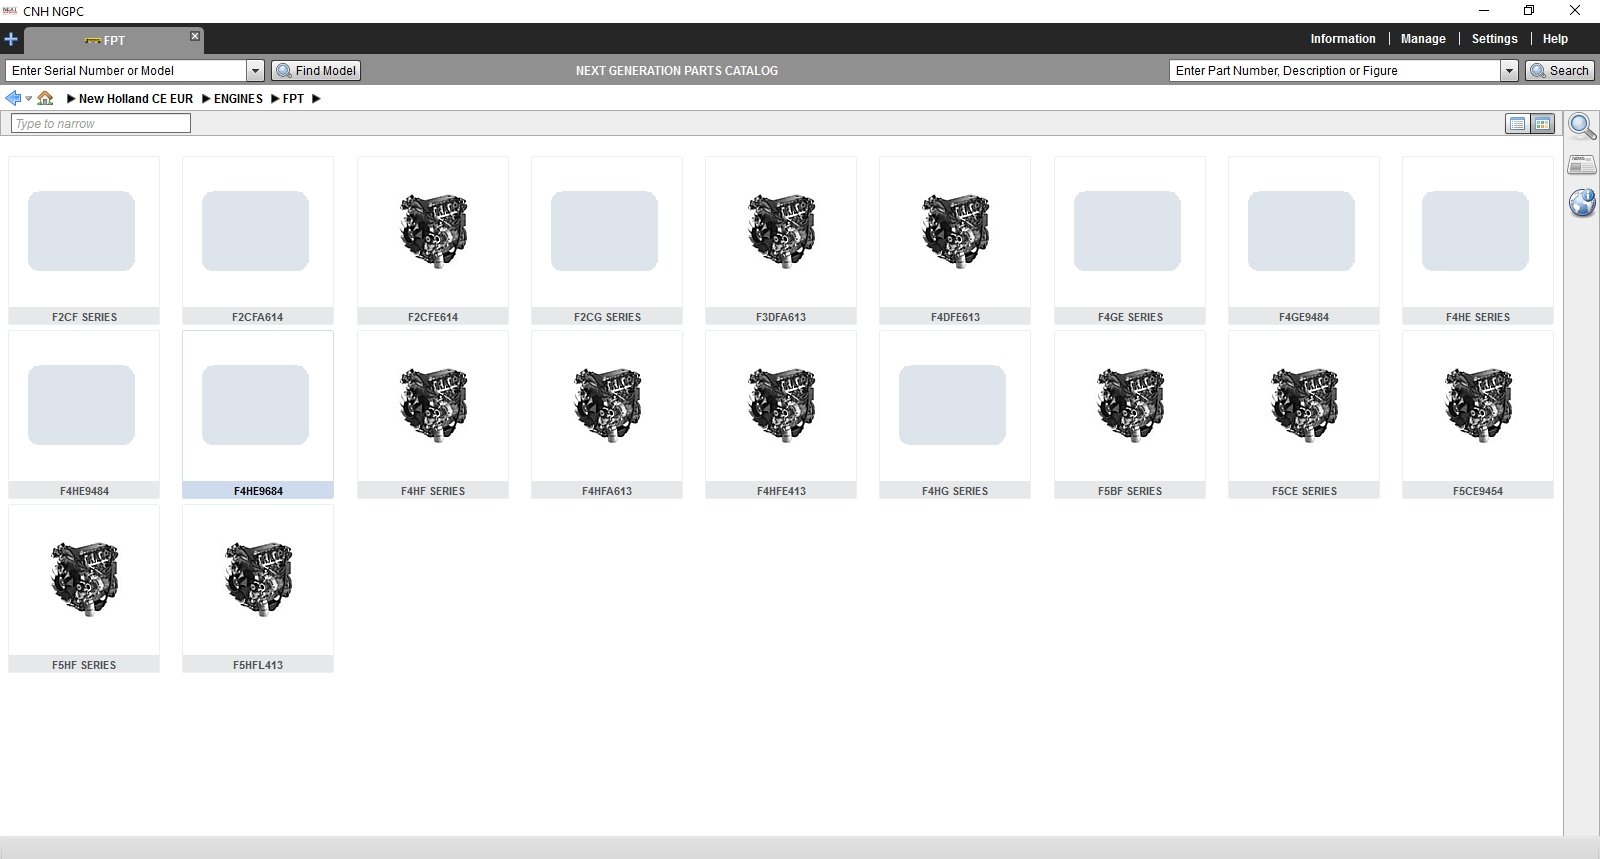Navigate to ENGINES breadcrumb
The width and height of the screenshot is (1600, 859).
click(x=238, y=99)
